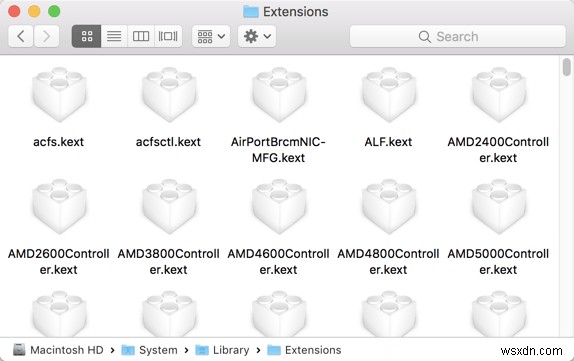This screenshot has height=361, width=574.
Task: Click into the Search field
Action: (x=458, y=36)
